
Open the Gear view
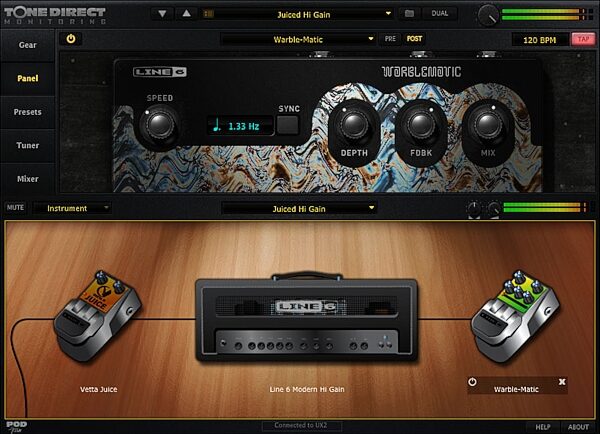click(28, 45)
